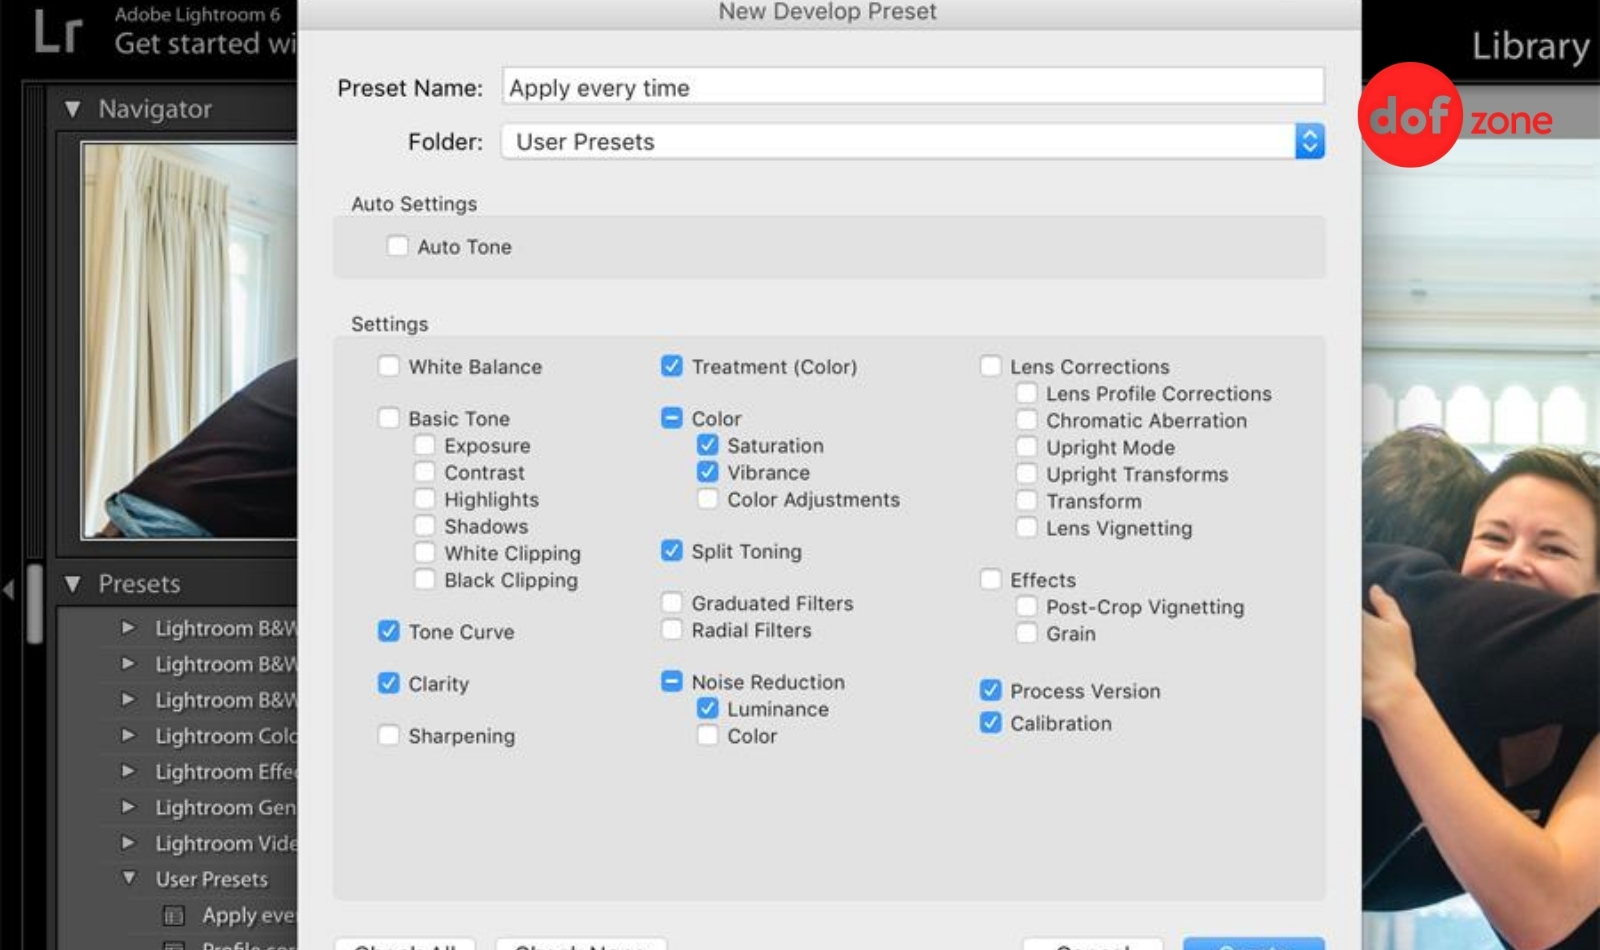Enable Chromatic Aberration checkbox
This screenshot has width=1600, height=950.
[1027, 420]
